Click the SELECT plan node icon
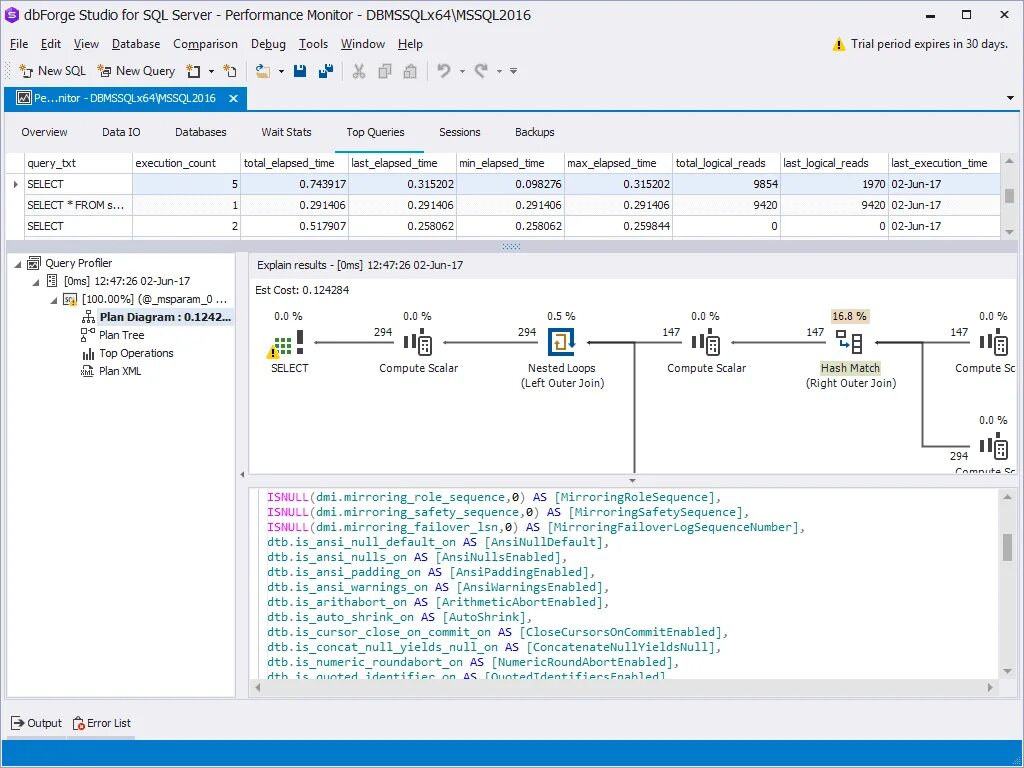This screenshot has height=768, width=1024. pyautogui.click(x=286, y=344)
